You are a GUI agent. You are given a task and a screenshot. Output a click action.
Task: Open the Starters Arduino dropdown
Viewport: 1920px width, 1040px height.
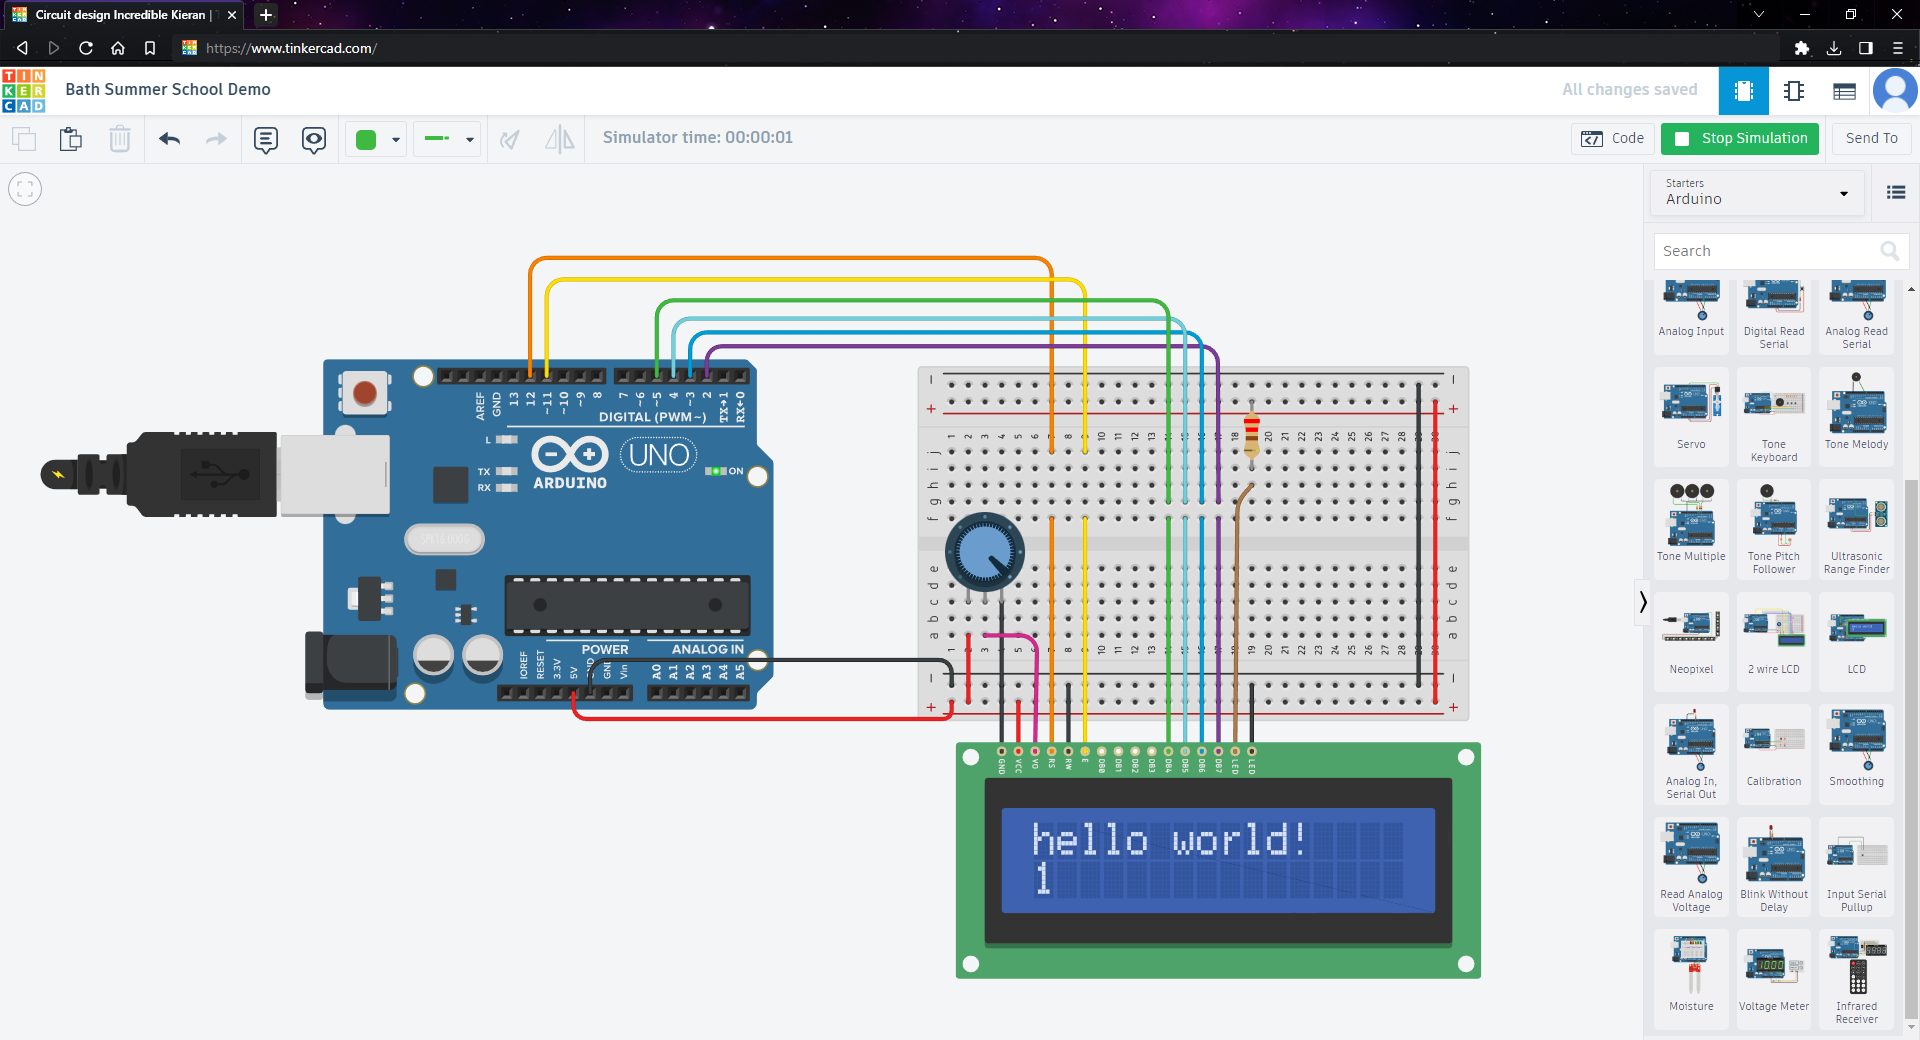pyautogui.click(x=1757, y=192)
